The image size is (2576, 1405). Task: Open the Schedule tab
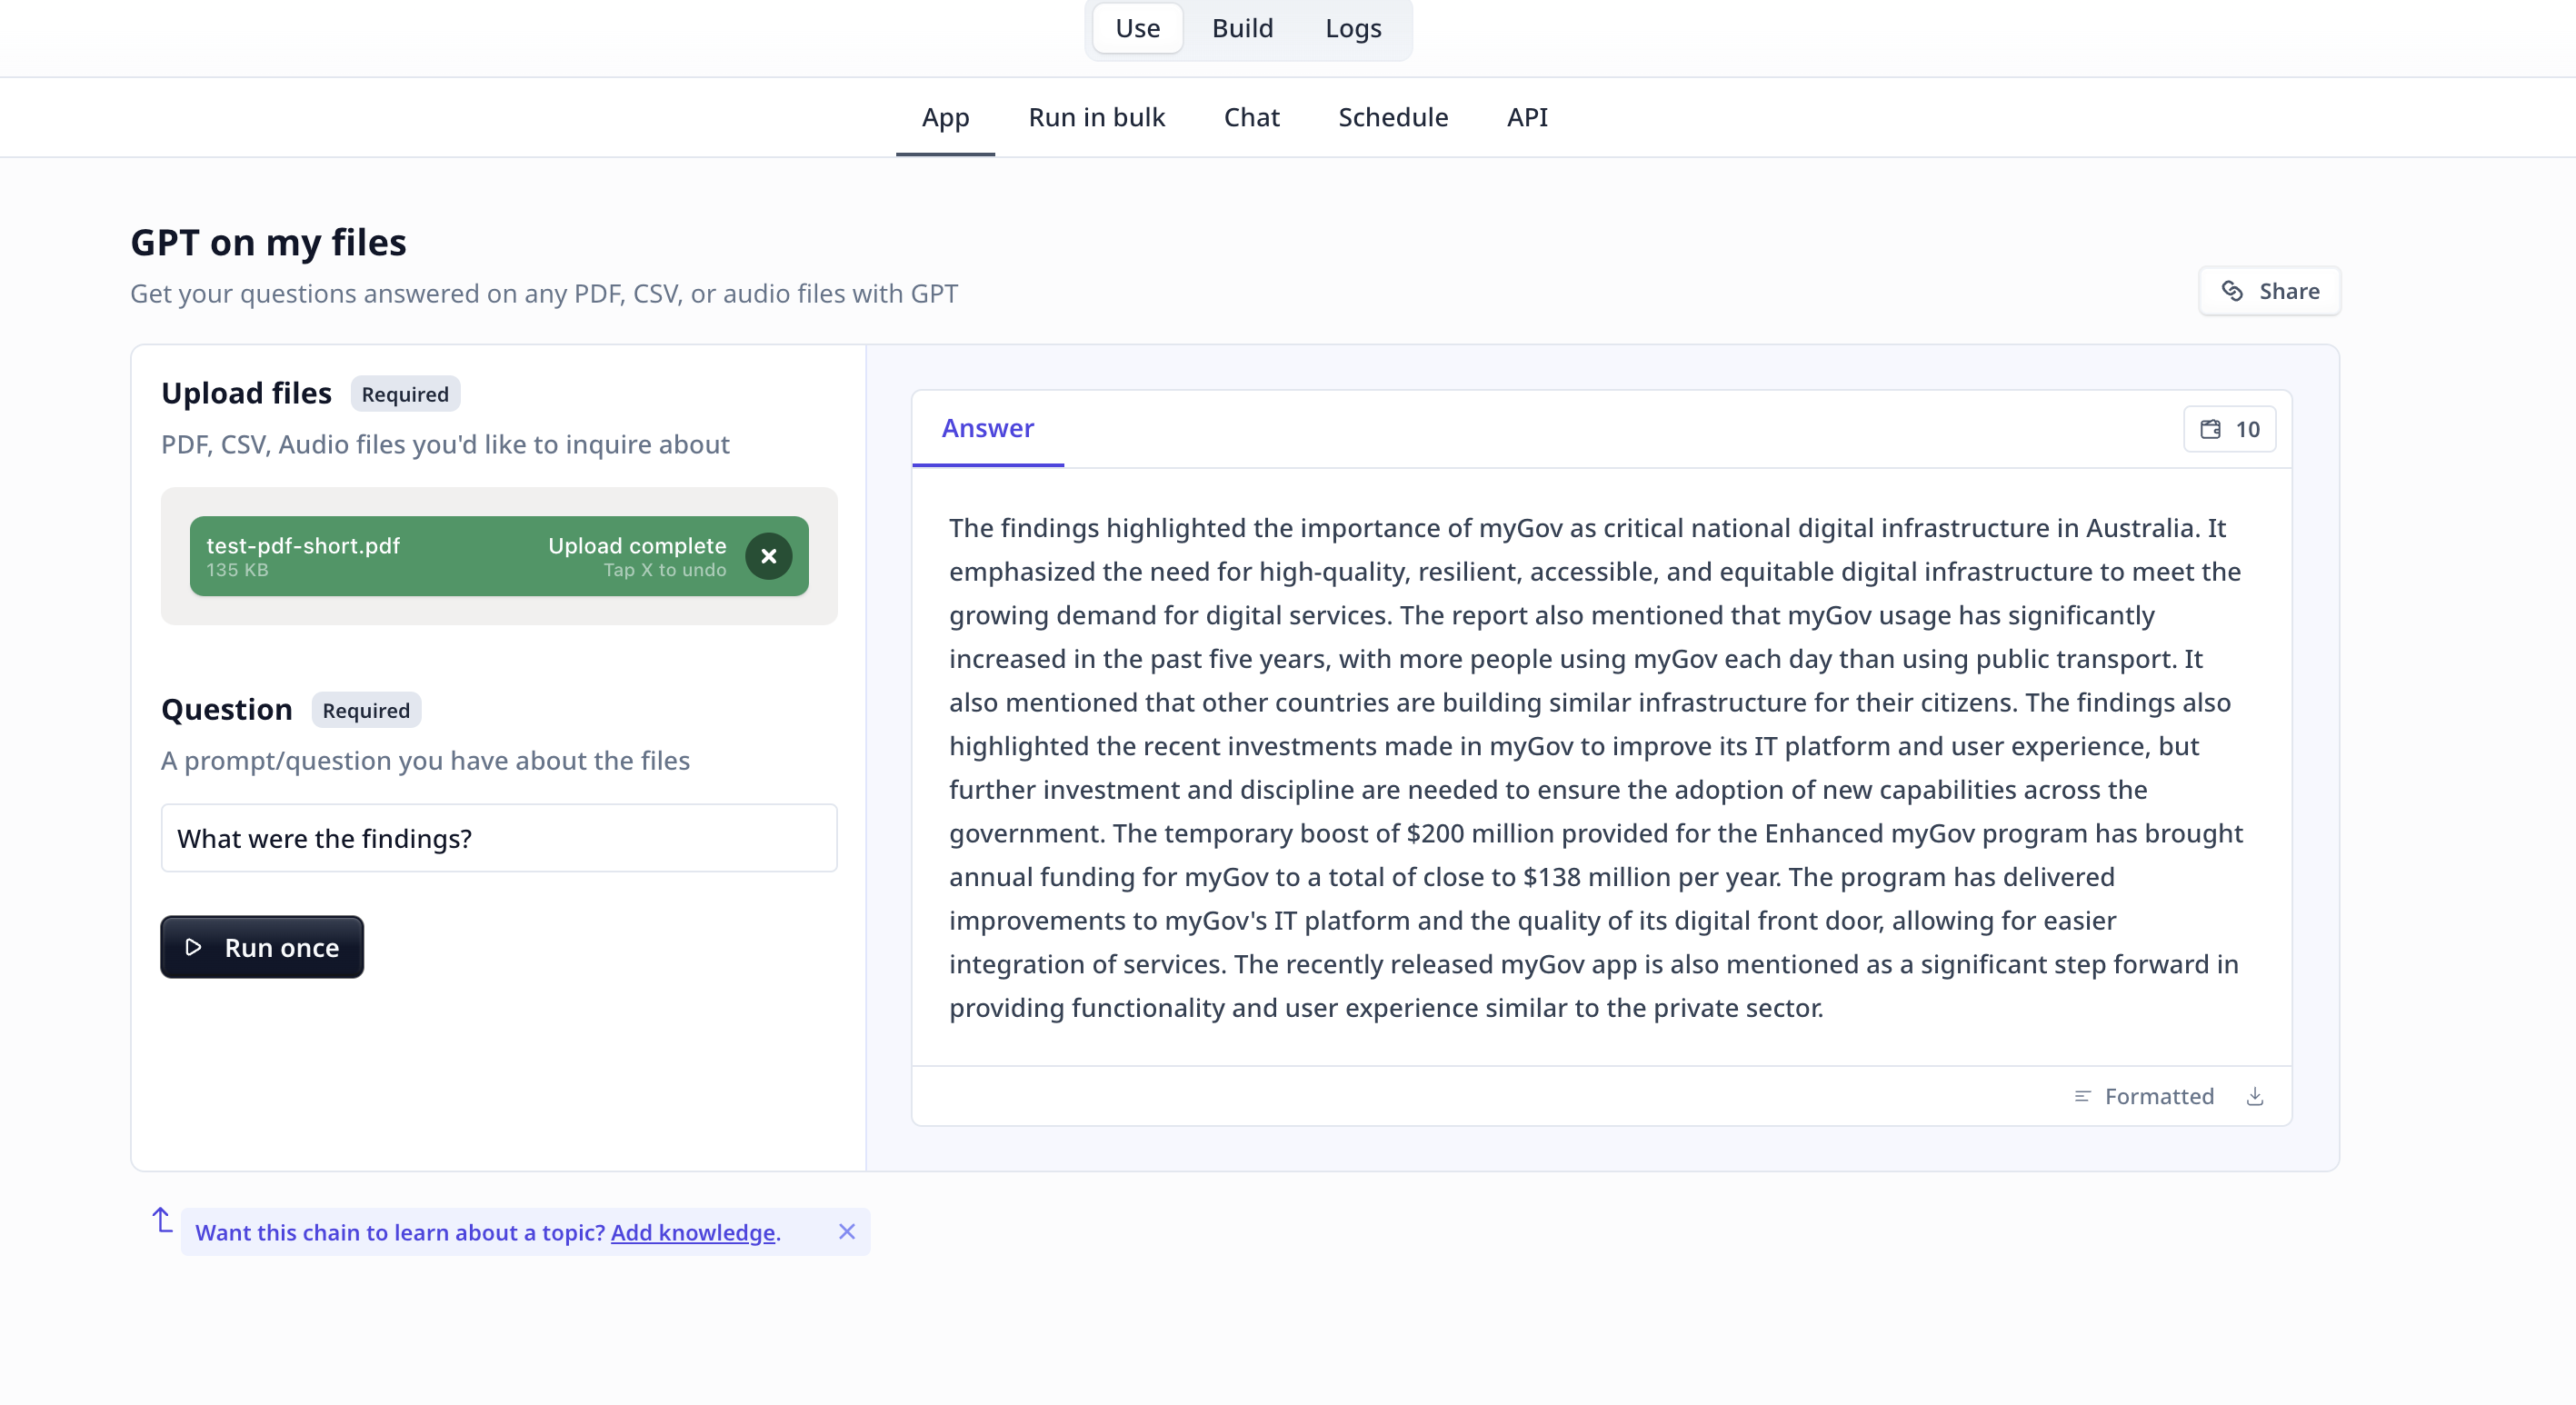(1393, 117)
